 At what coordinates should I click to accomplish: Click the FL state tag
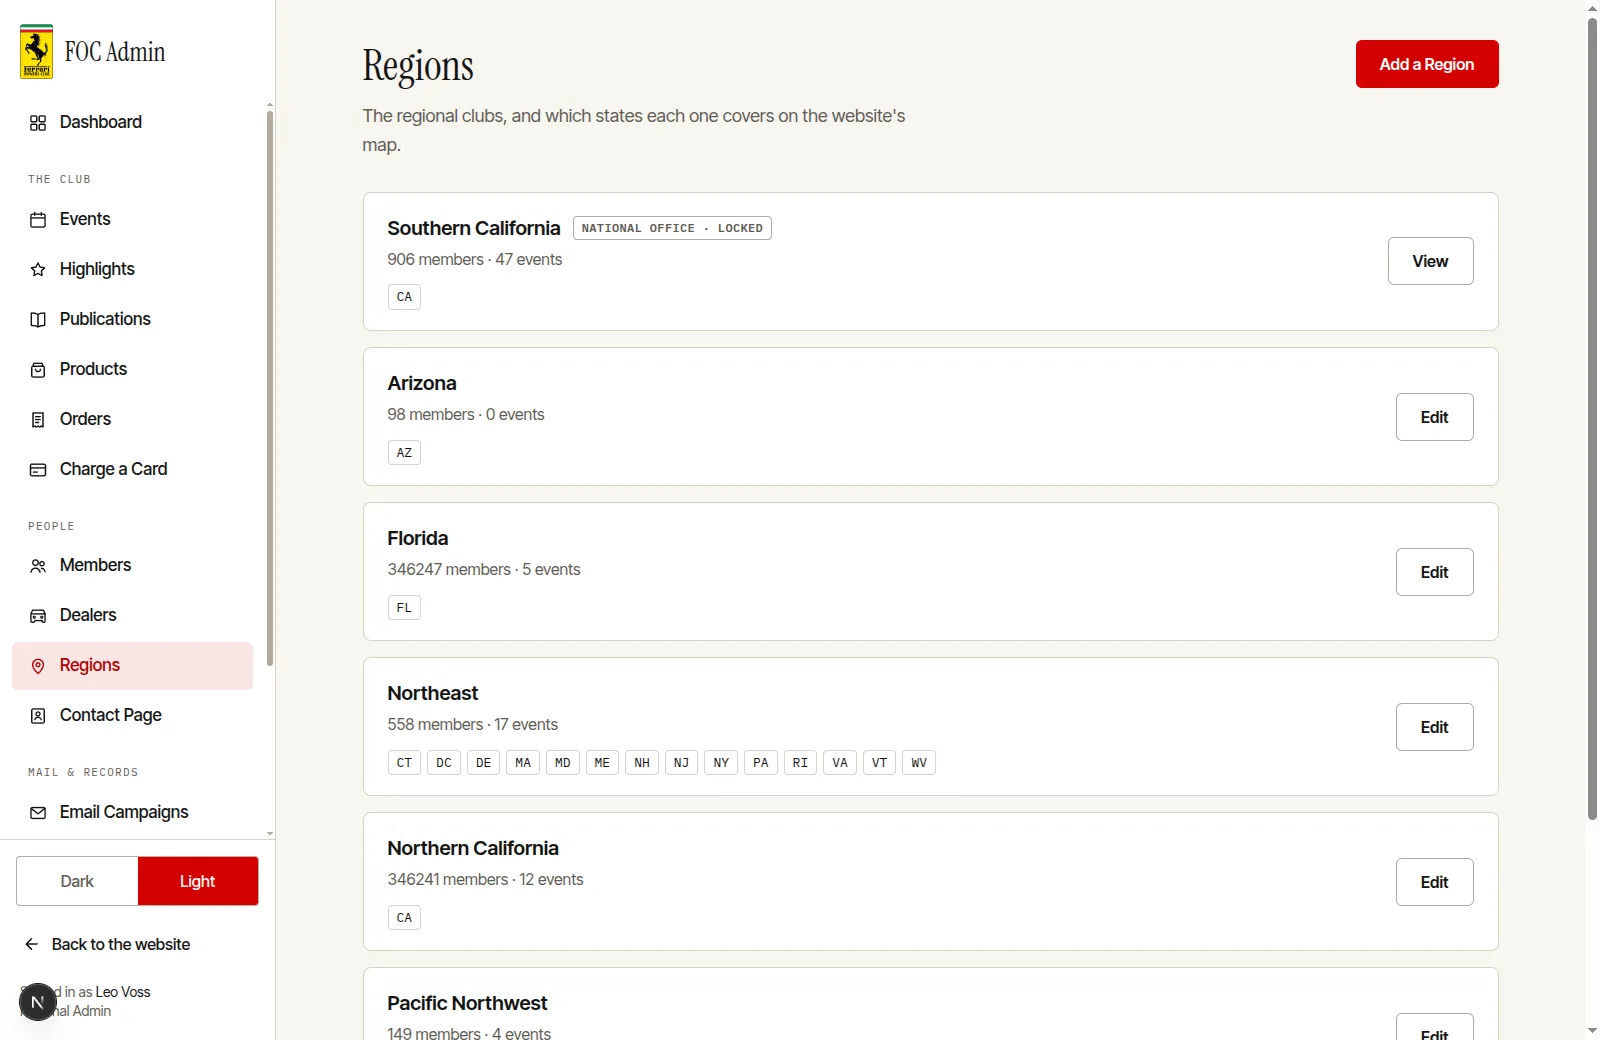[x=404, y=608]
